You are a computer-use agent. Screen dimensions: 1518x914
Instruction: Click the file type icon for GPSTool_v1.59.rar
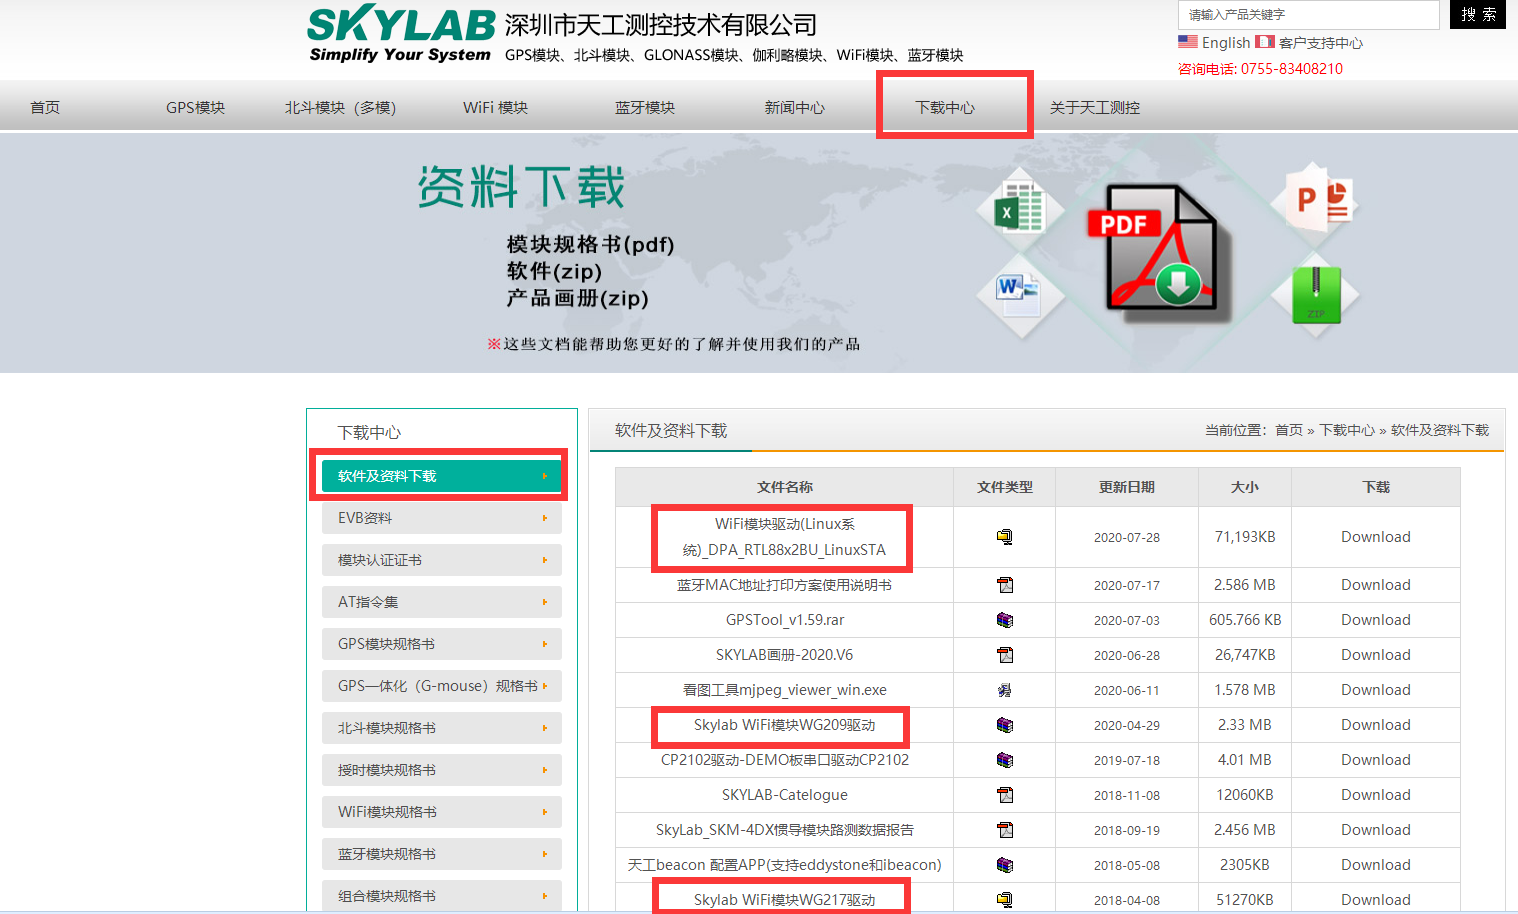[1005, 620]
